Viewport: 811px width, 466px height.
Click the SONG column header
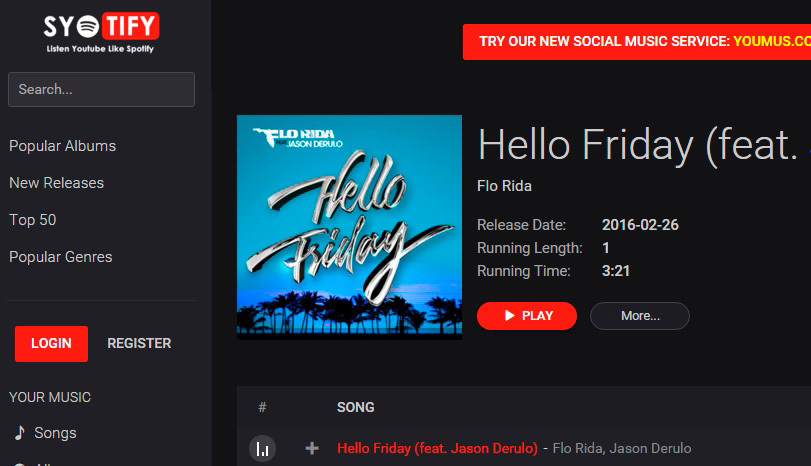[x=356, y=407]
